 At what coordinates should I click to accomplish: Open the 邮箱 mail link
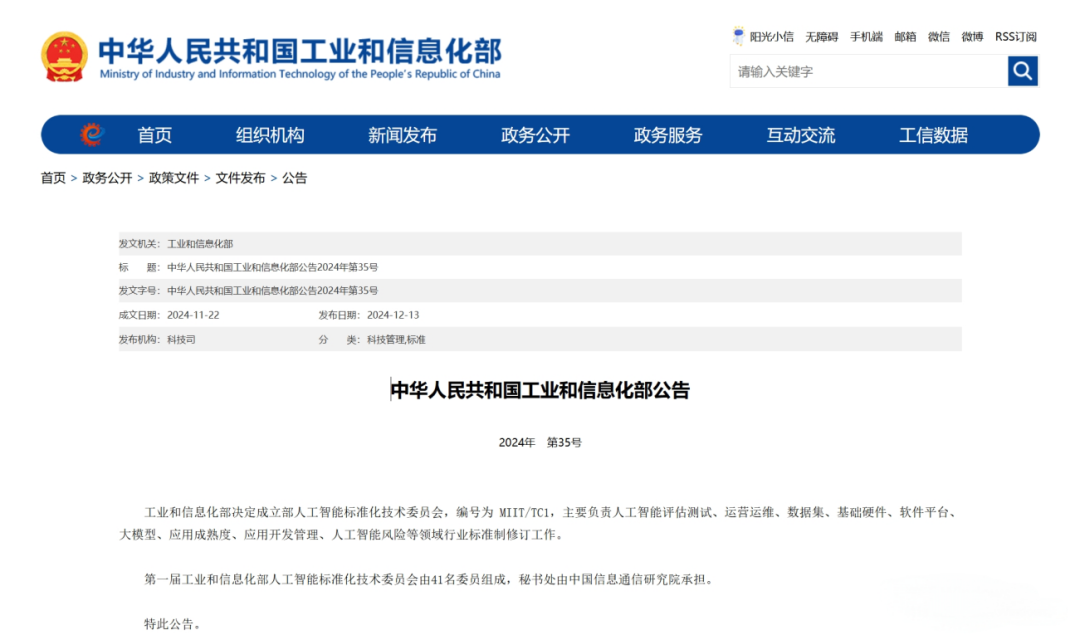pyautogui.click(x=905, y=37)
